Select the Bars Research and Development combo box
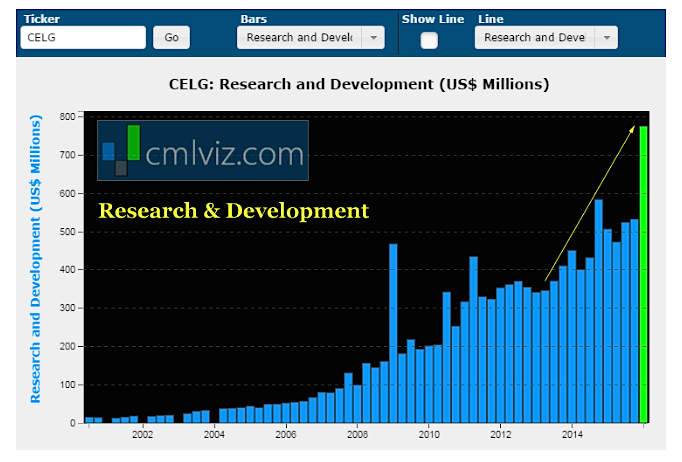 (x=311, y=37)
